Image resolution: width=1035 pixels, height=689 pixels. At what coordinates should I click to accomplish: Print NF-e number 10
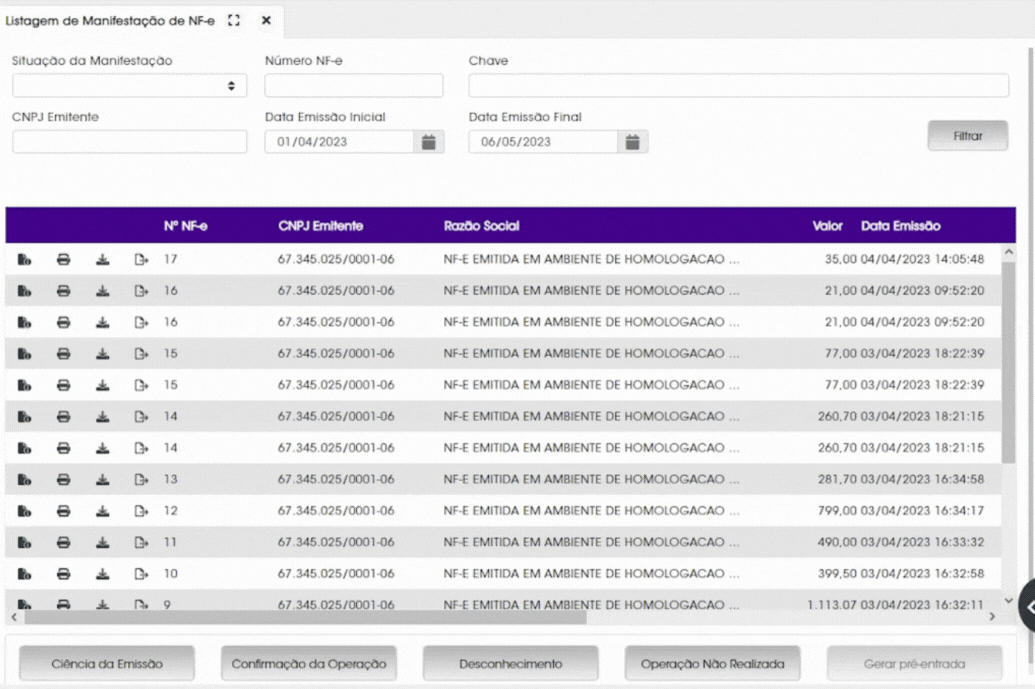coord(63,574)
